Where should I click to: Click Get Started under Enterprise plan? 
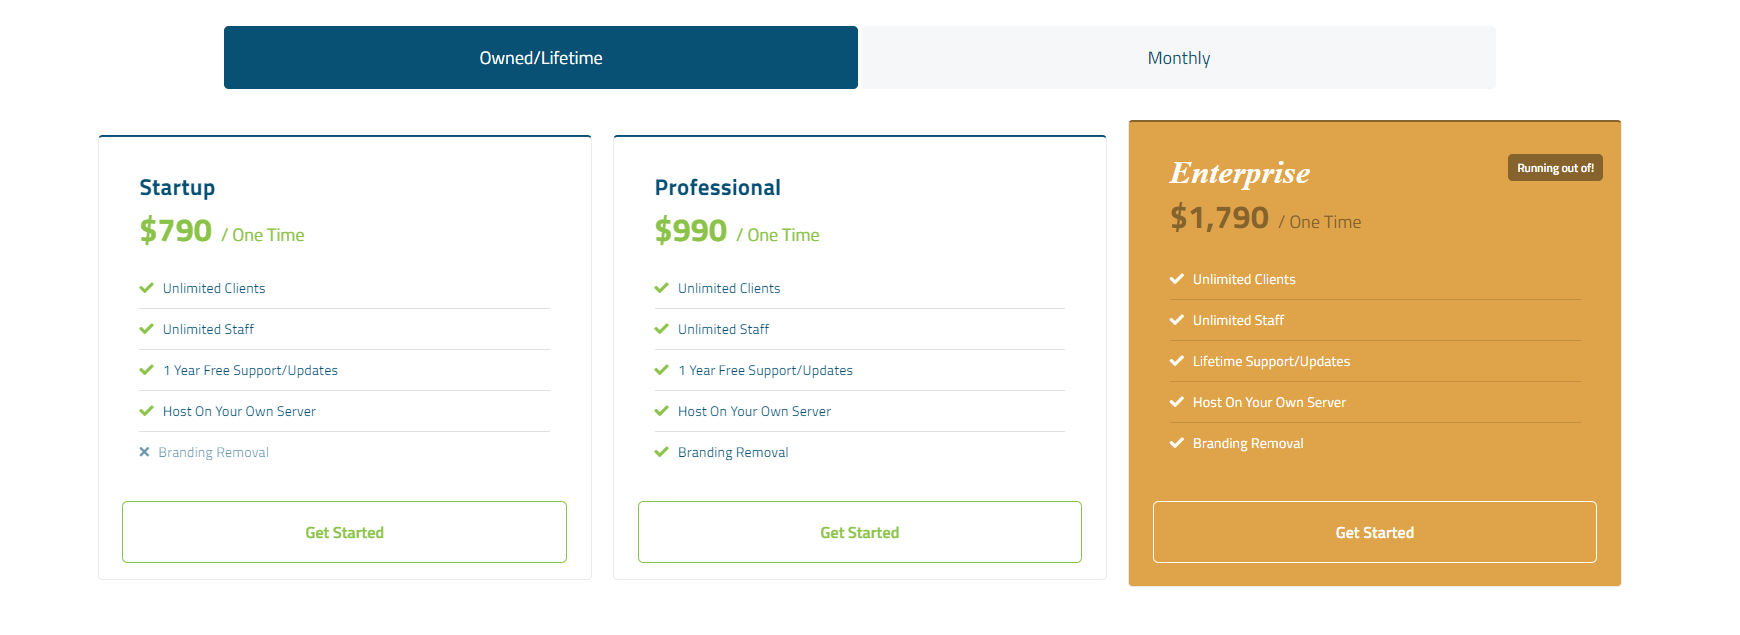coord(1374,532)
